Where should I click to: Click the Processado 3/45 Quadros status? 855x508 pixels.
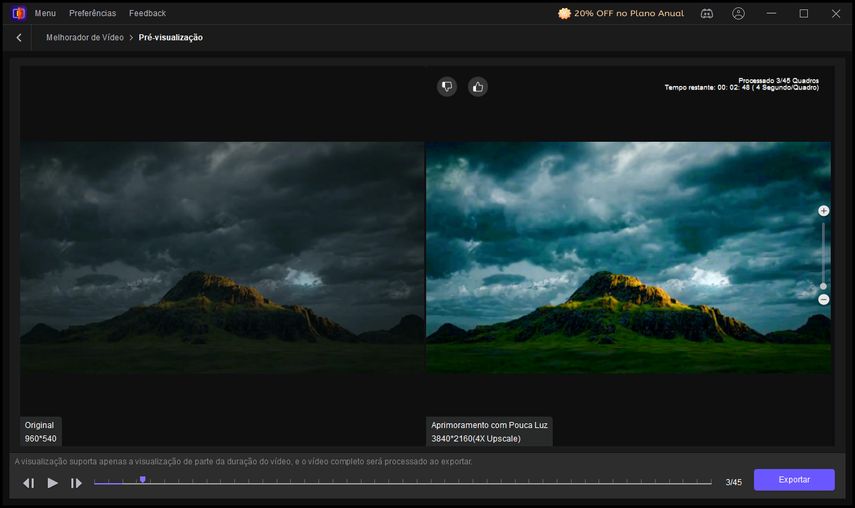point(779,81)
